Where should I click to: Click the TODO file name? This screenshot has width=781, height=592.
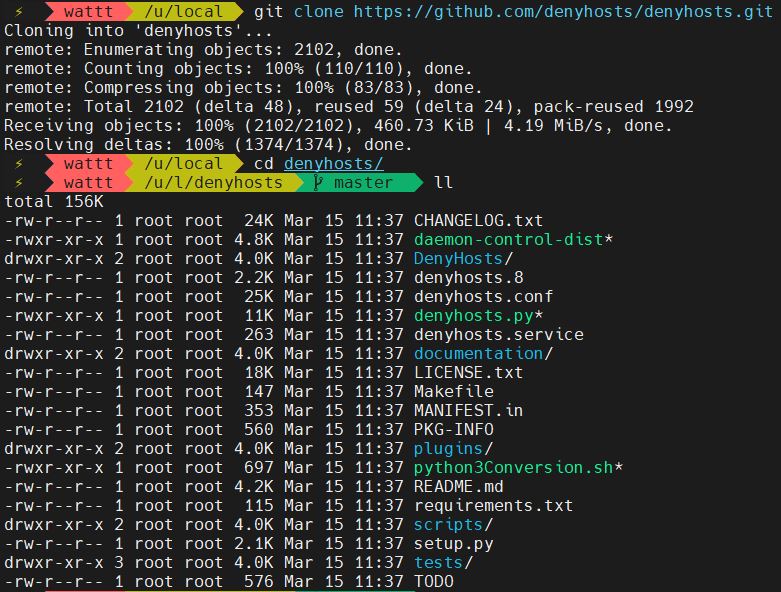433,581
